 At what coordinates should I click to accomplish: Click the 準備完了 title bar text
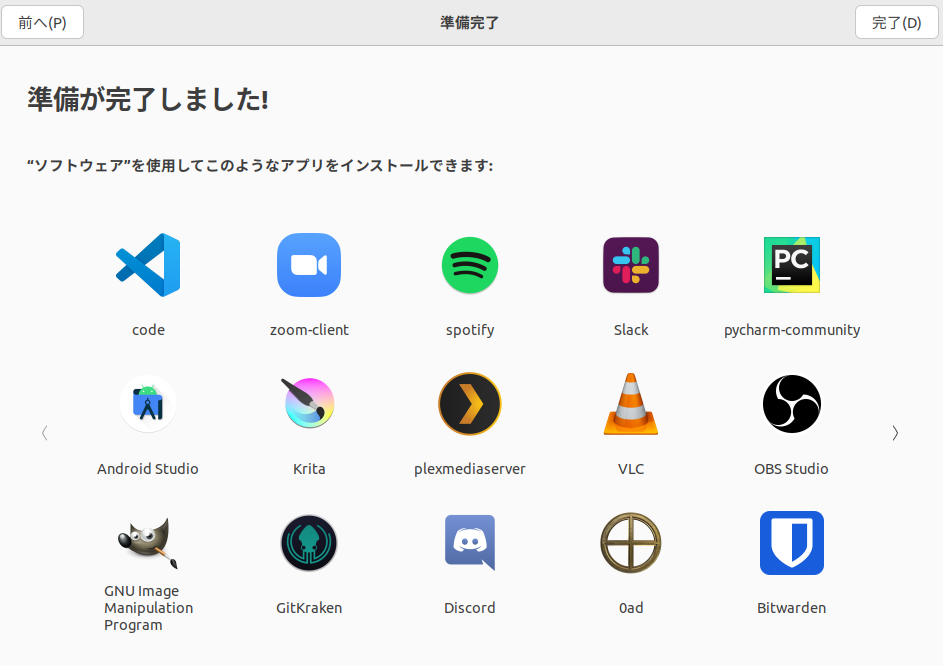point(470,23)
